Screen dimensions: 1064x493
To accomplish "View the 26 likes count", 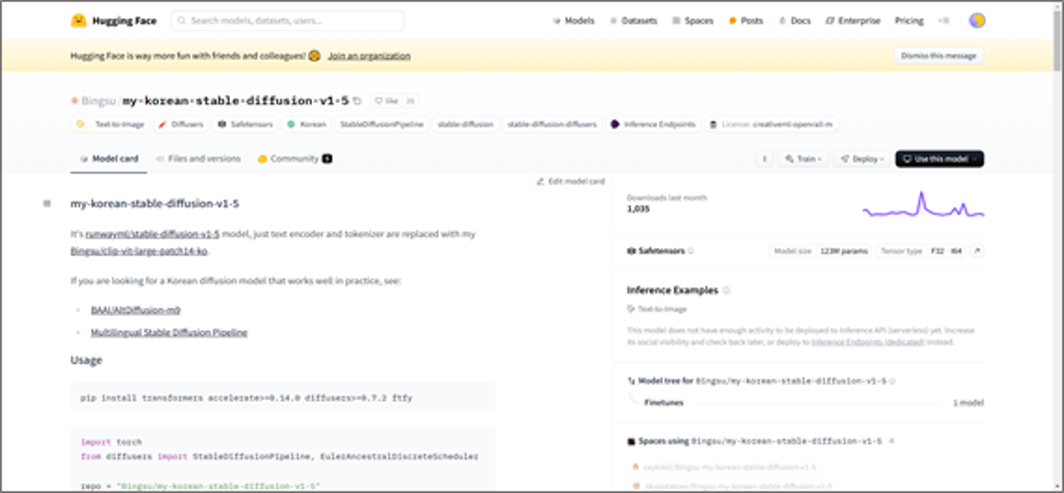I will coord(409,101).
